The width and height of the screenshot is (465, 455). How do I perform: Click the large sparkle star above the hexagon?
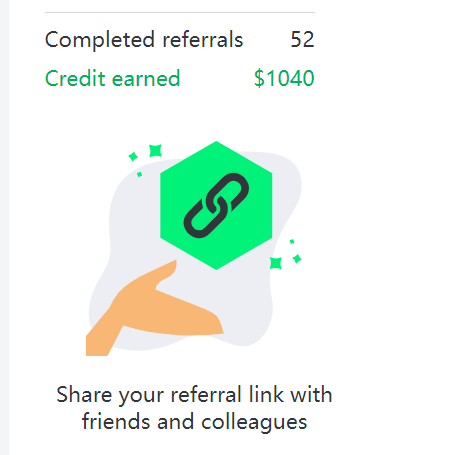[x=155, y=151]
